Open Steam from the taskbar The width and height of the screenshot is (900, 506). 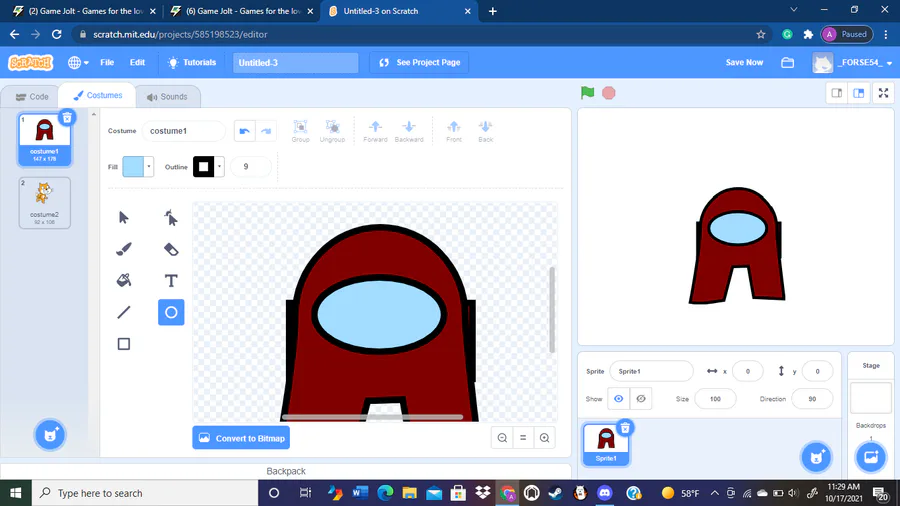[555, 493]
